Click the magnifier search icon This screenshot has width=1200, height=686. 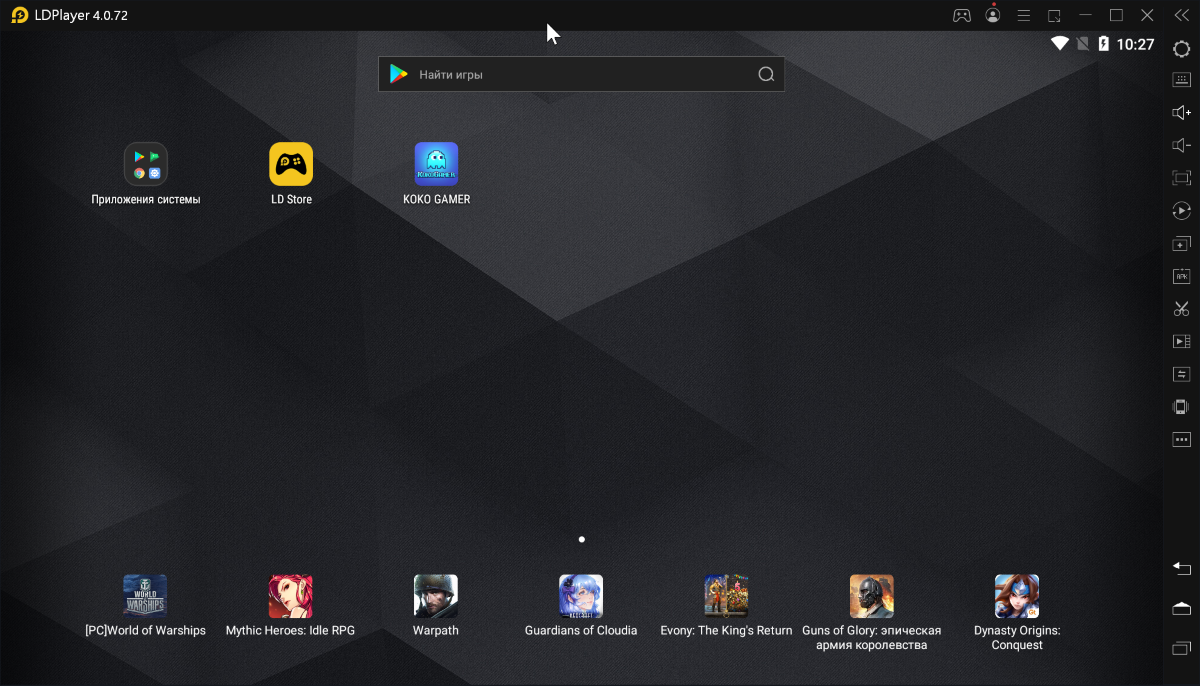pos(766,74)
